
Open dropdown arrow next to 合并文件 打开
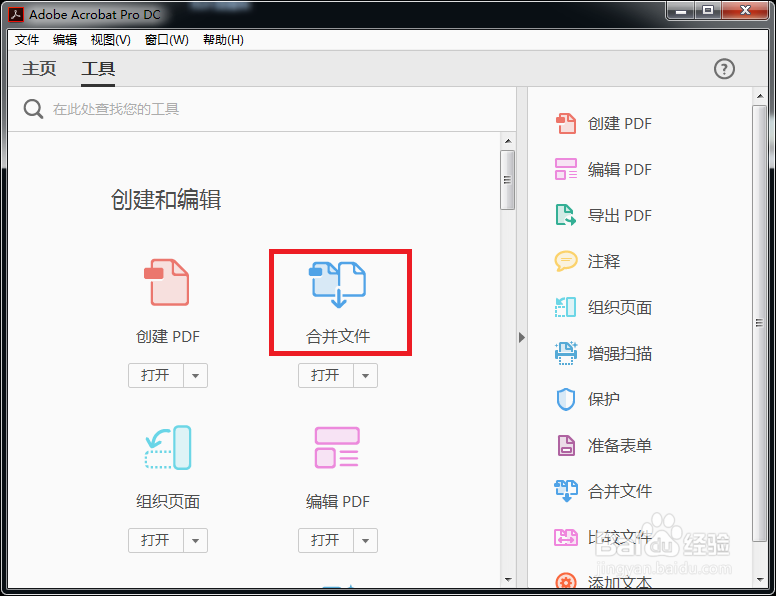tap(365, 375)
